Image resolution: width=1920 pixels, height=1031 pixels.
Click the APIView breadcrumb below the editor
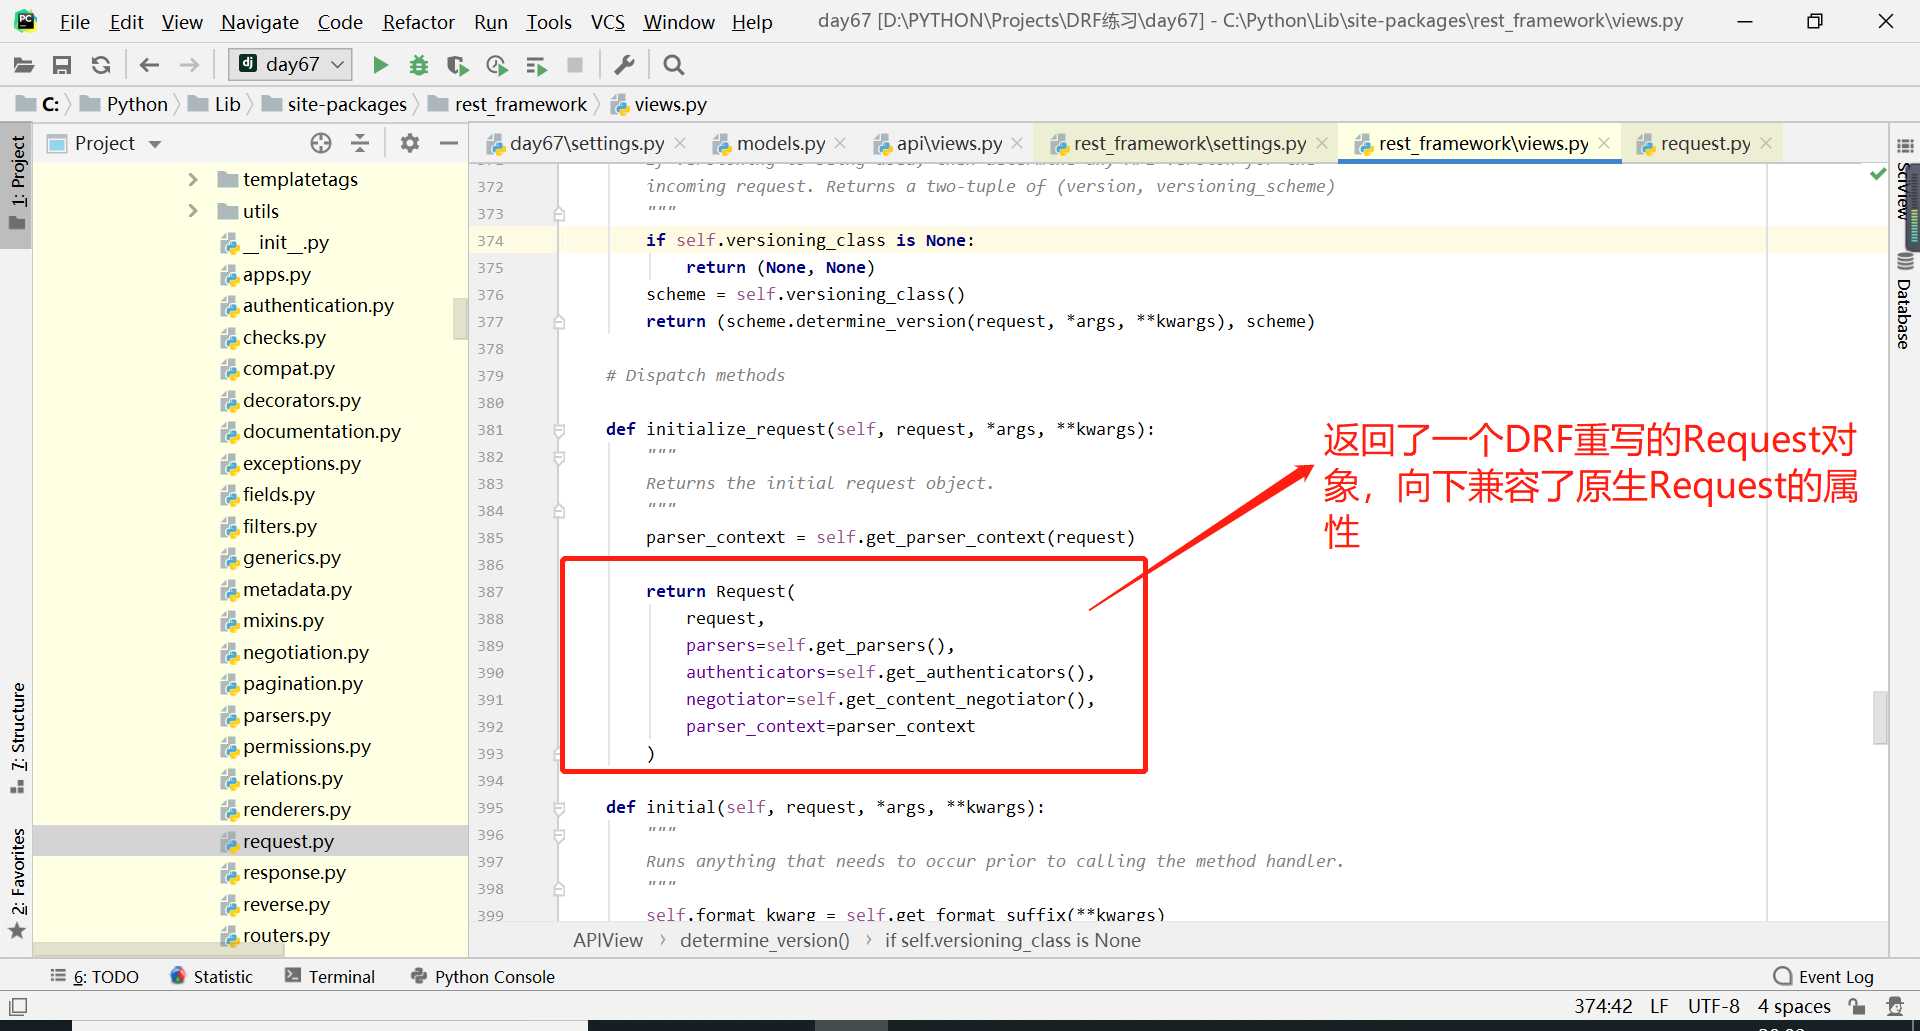608,941
